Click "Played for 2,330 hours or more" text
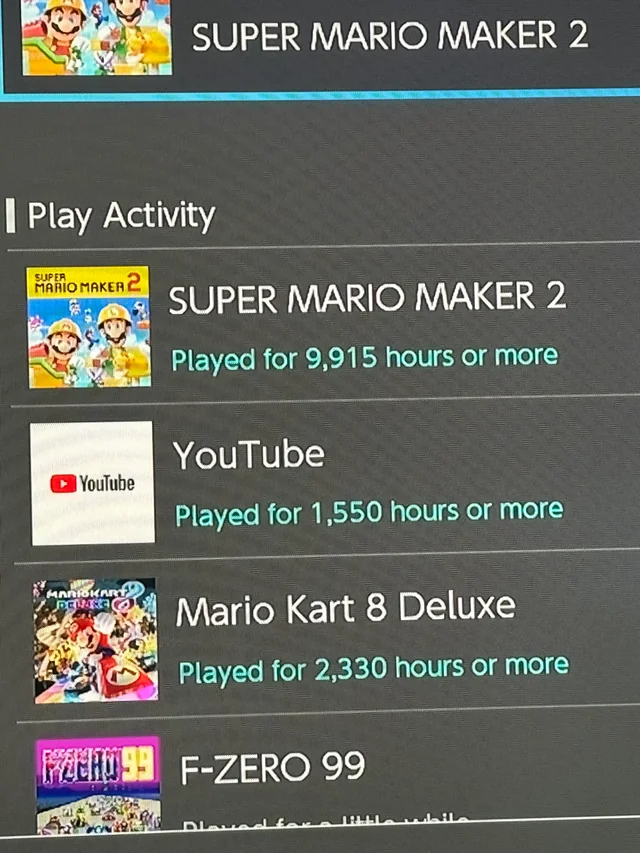Viewport: 640px width, 853px height. [373, 669]
